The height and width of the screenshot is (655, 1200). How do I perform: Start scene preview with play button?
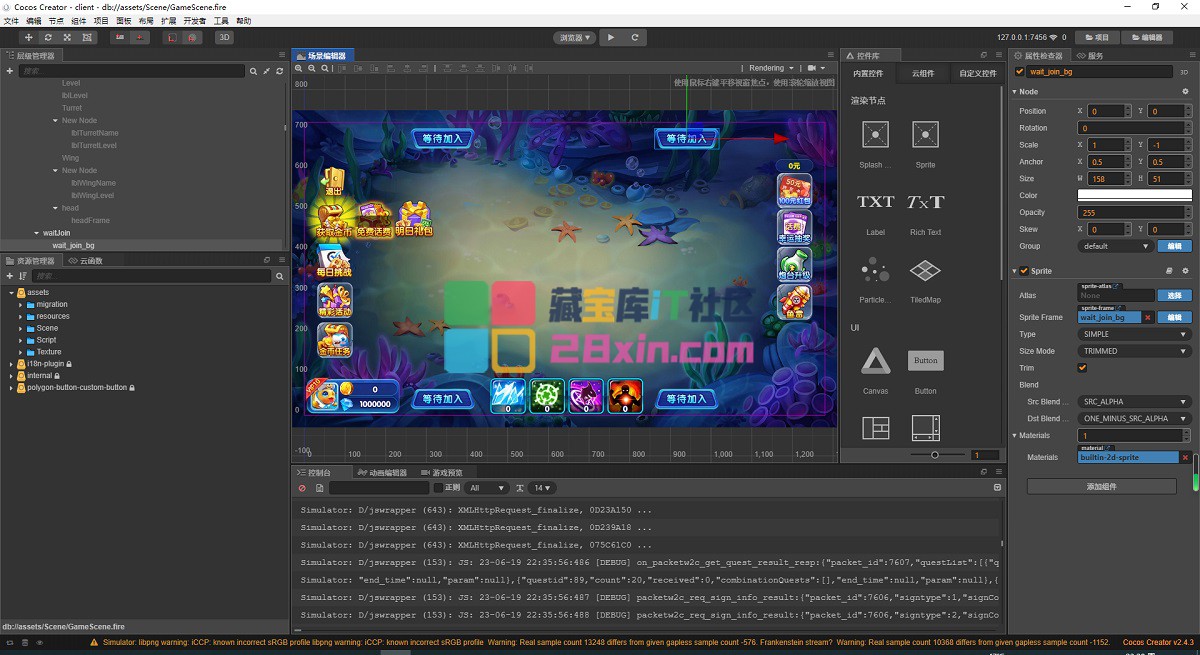pos(611,37)
